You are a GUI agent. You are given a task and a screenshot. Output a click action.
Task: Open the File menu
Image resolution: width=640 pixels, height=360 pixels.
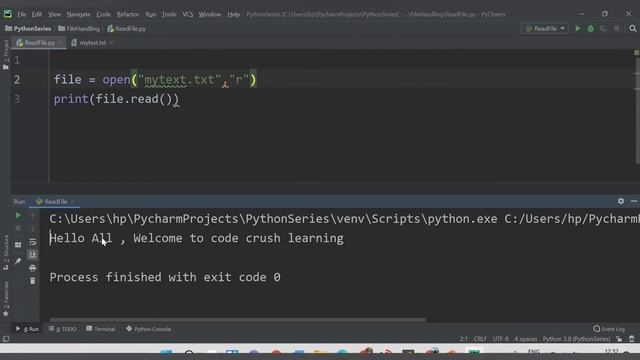[x=22, y=14]
